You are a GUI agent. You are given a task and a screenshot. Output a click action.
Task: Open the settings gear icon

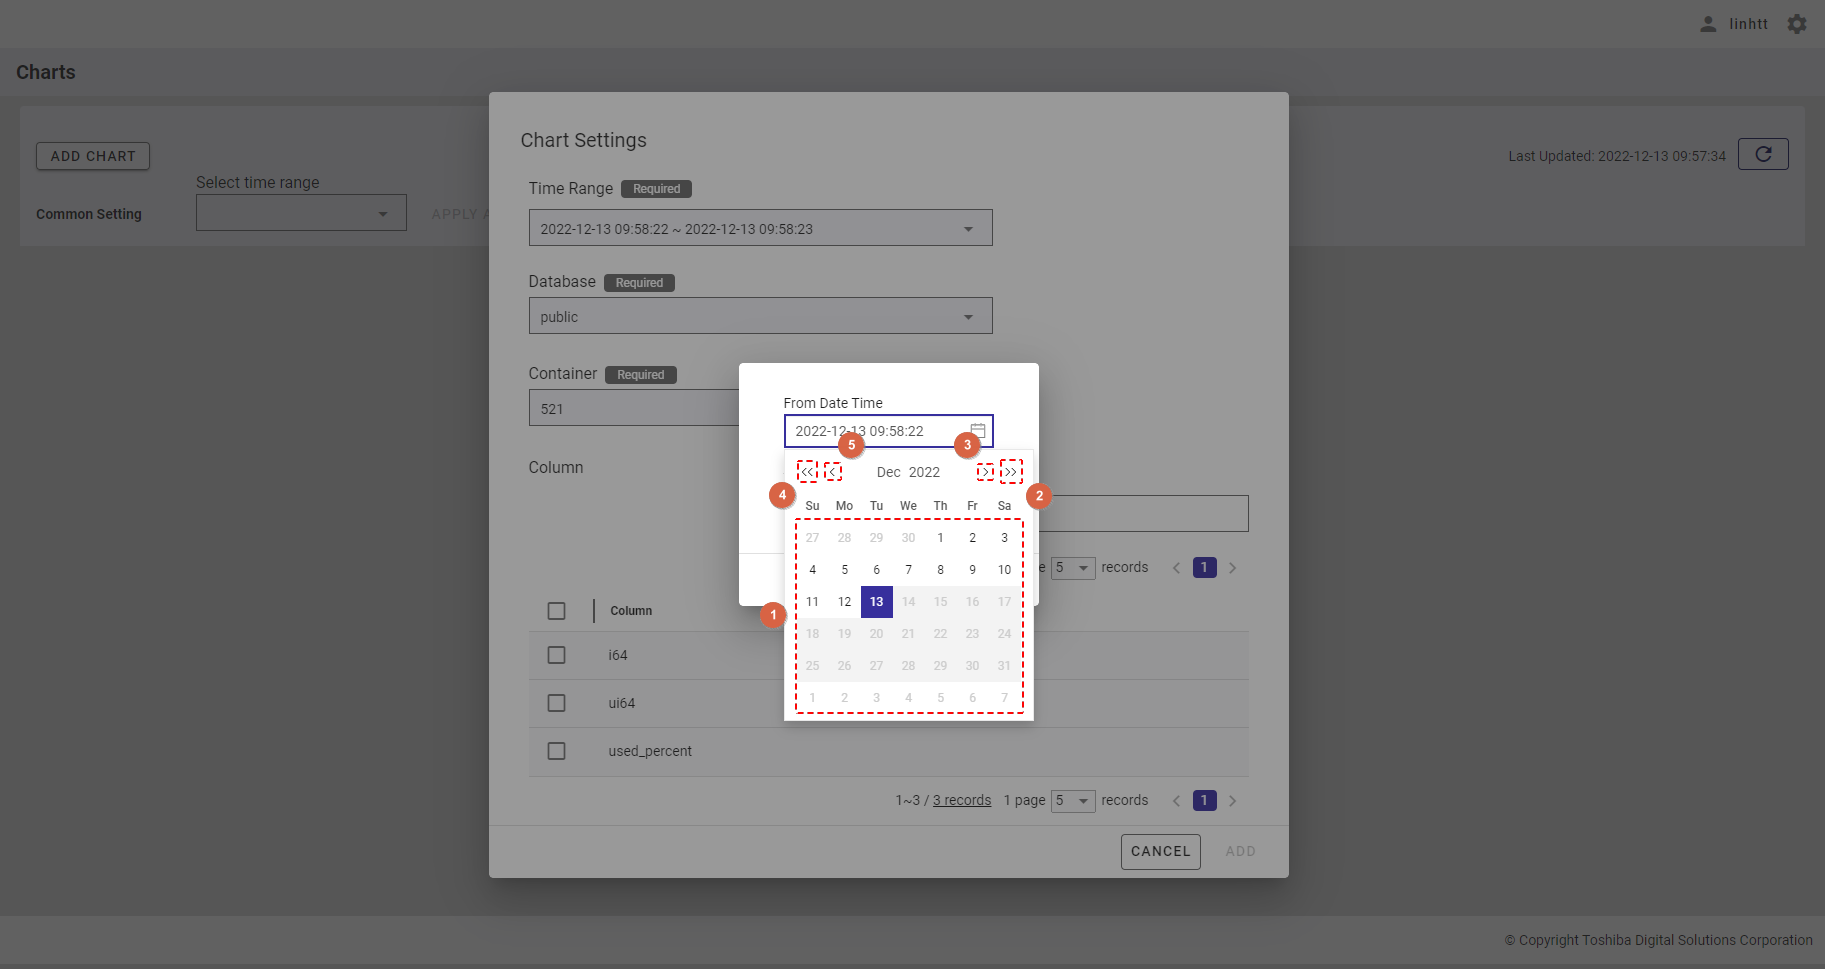[1797, 24]
